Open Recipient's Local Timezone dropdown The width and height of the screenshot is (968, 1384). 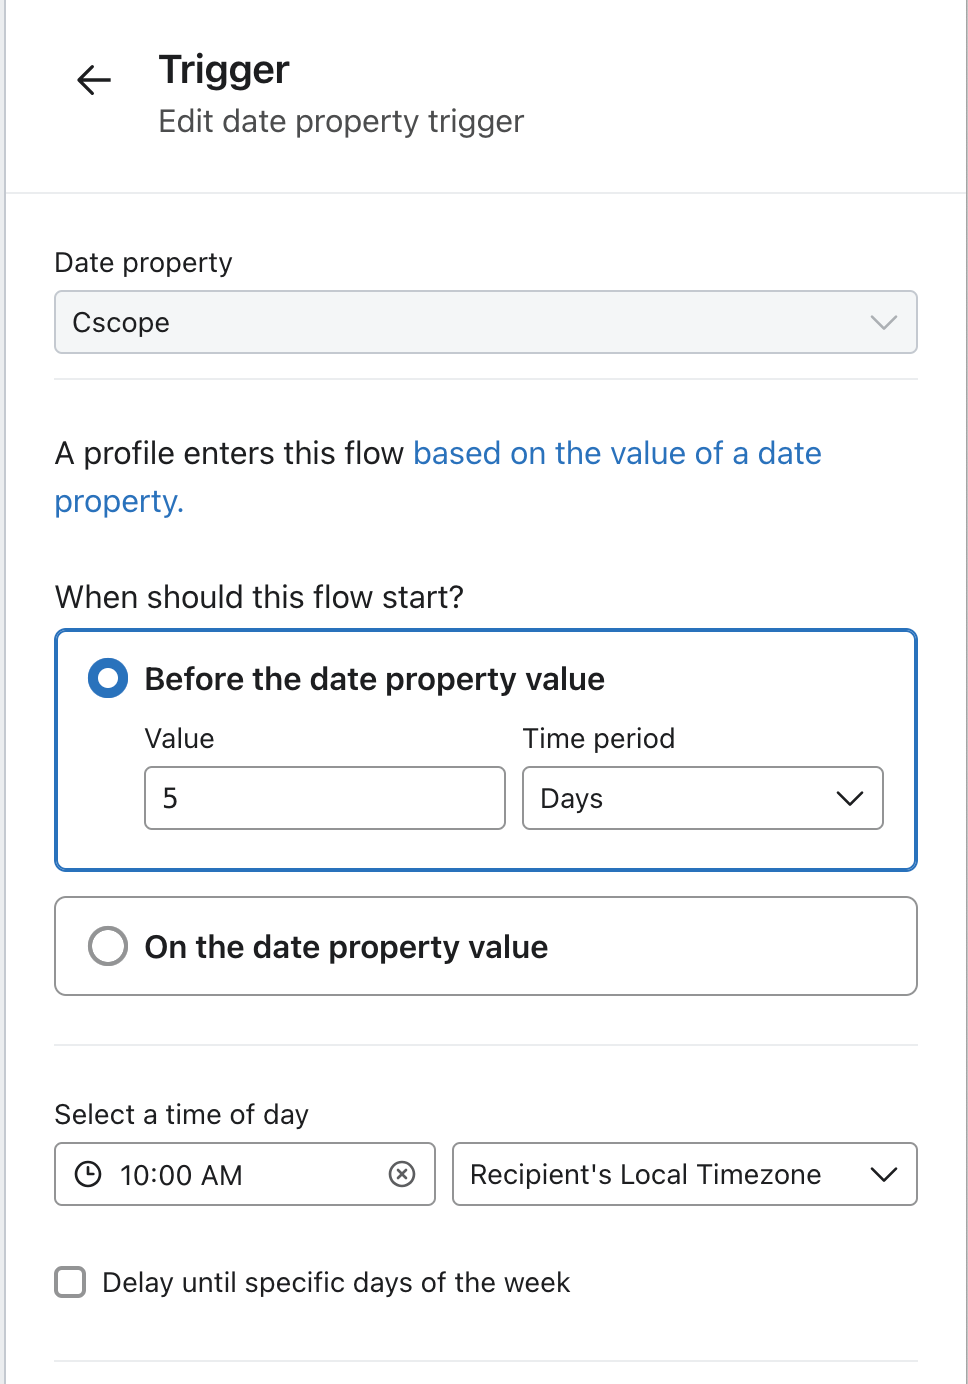pyautogui.click(x=685, y=1174)
